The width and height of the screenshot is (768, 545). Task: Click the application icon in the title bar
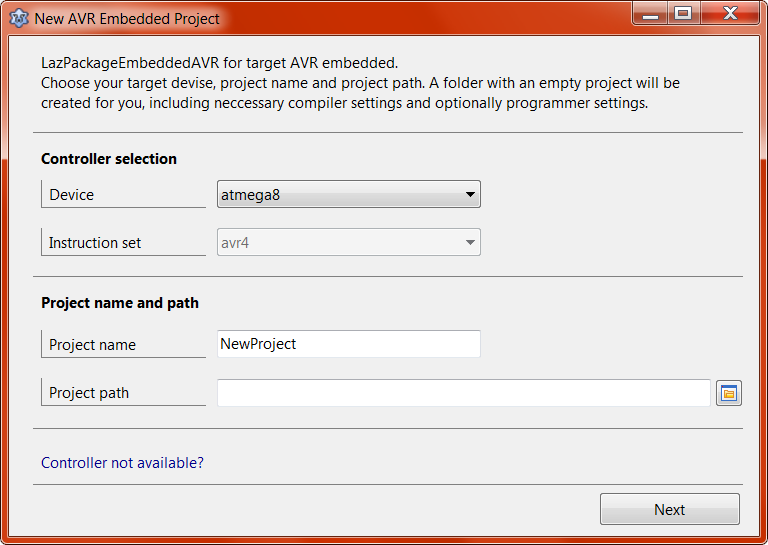coord(18,18)
